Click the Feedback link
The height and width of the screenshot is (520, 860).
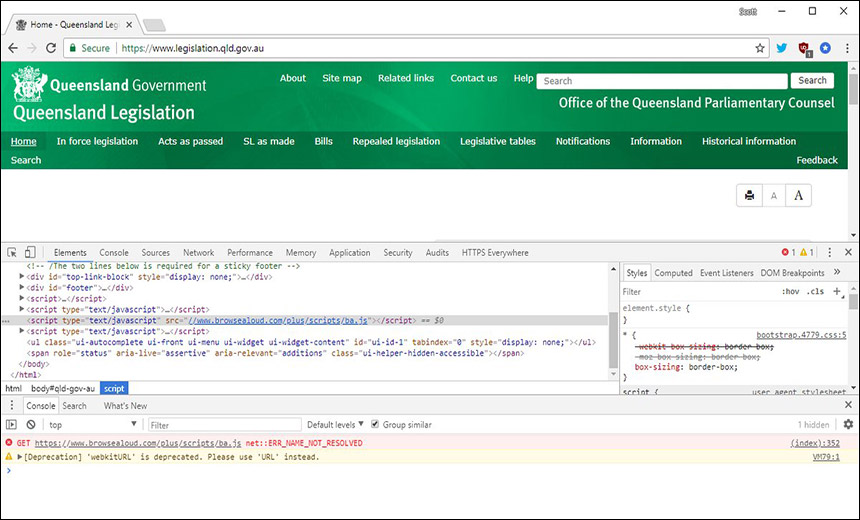click(x=817, y=160)
